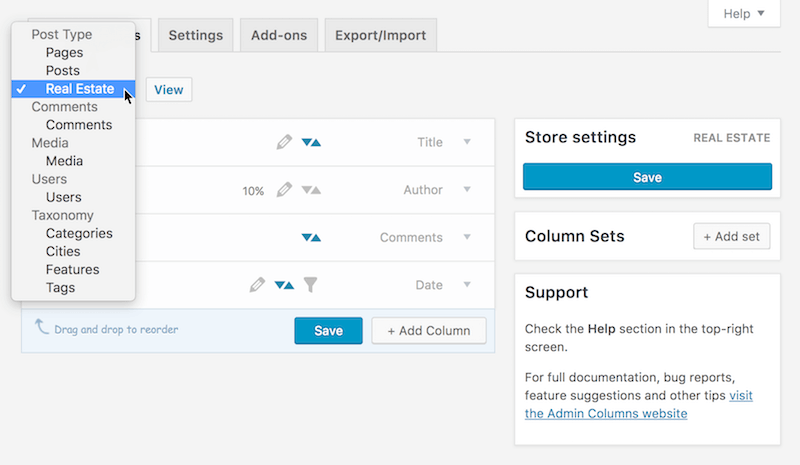Click the + Add Column button
The height and width of the screenshot is (465, 800).
pyautogui.click(x=429, y=331)
